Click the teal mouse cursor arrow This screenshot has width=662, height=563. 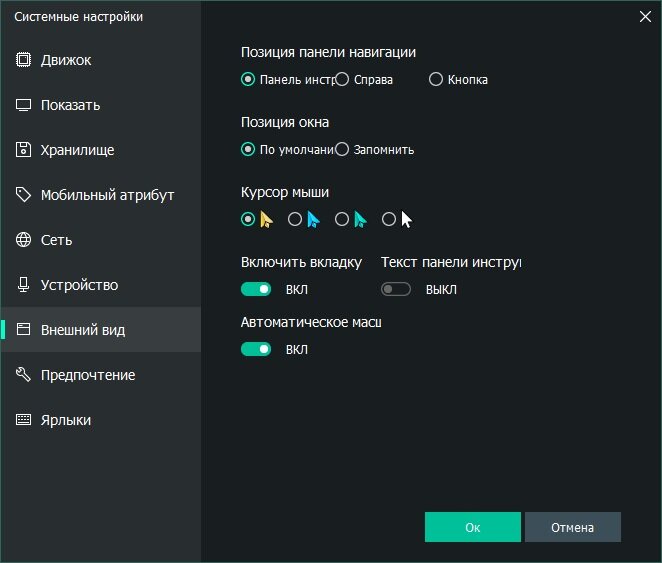(360, 219)
